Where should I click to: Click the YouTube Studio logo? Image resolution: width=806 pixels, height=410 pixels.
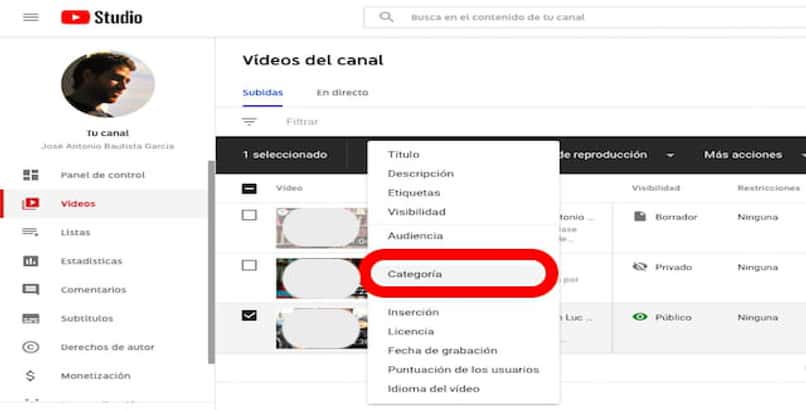pos(101,17)
